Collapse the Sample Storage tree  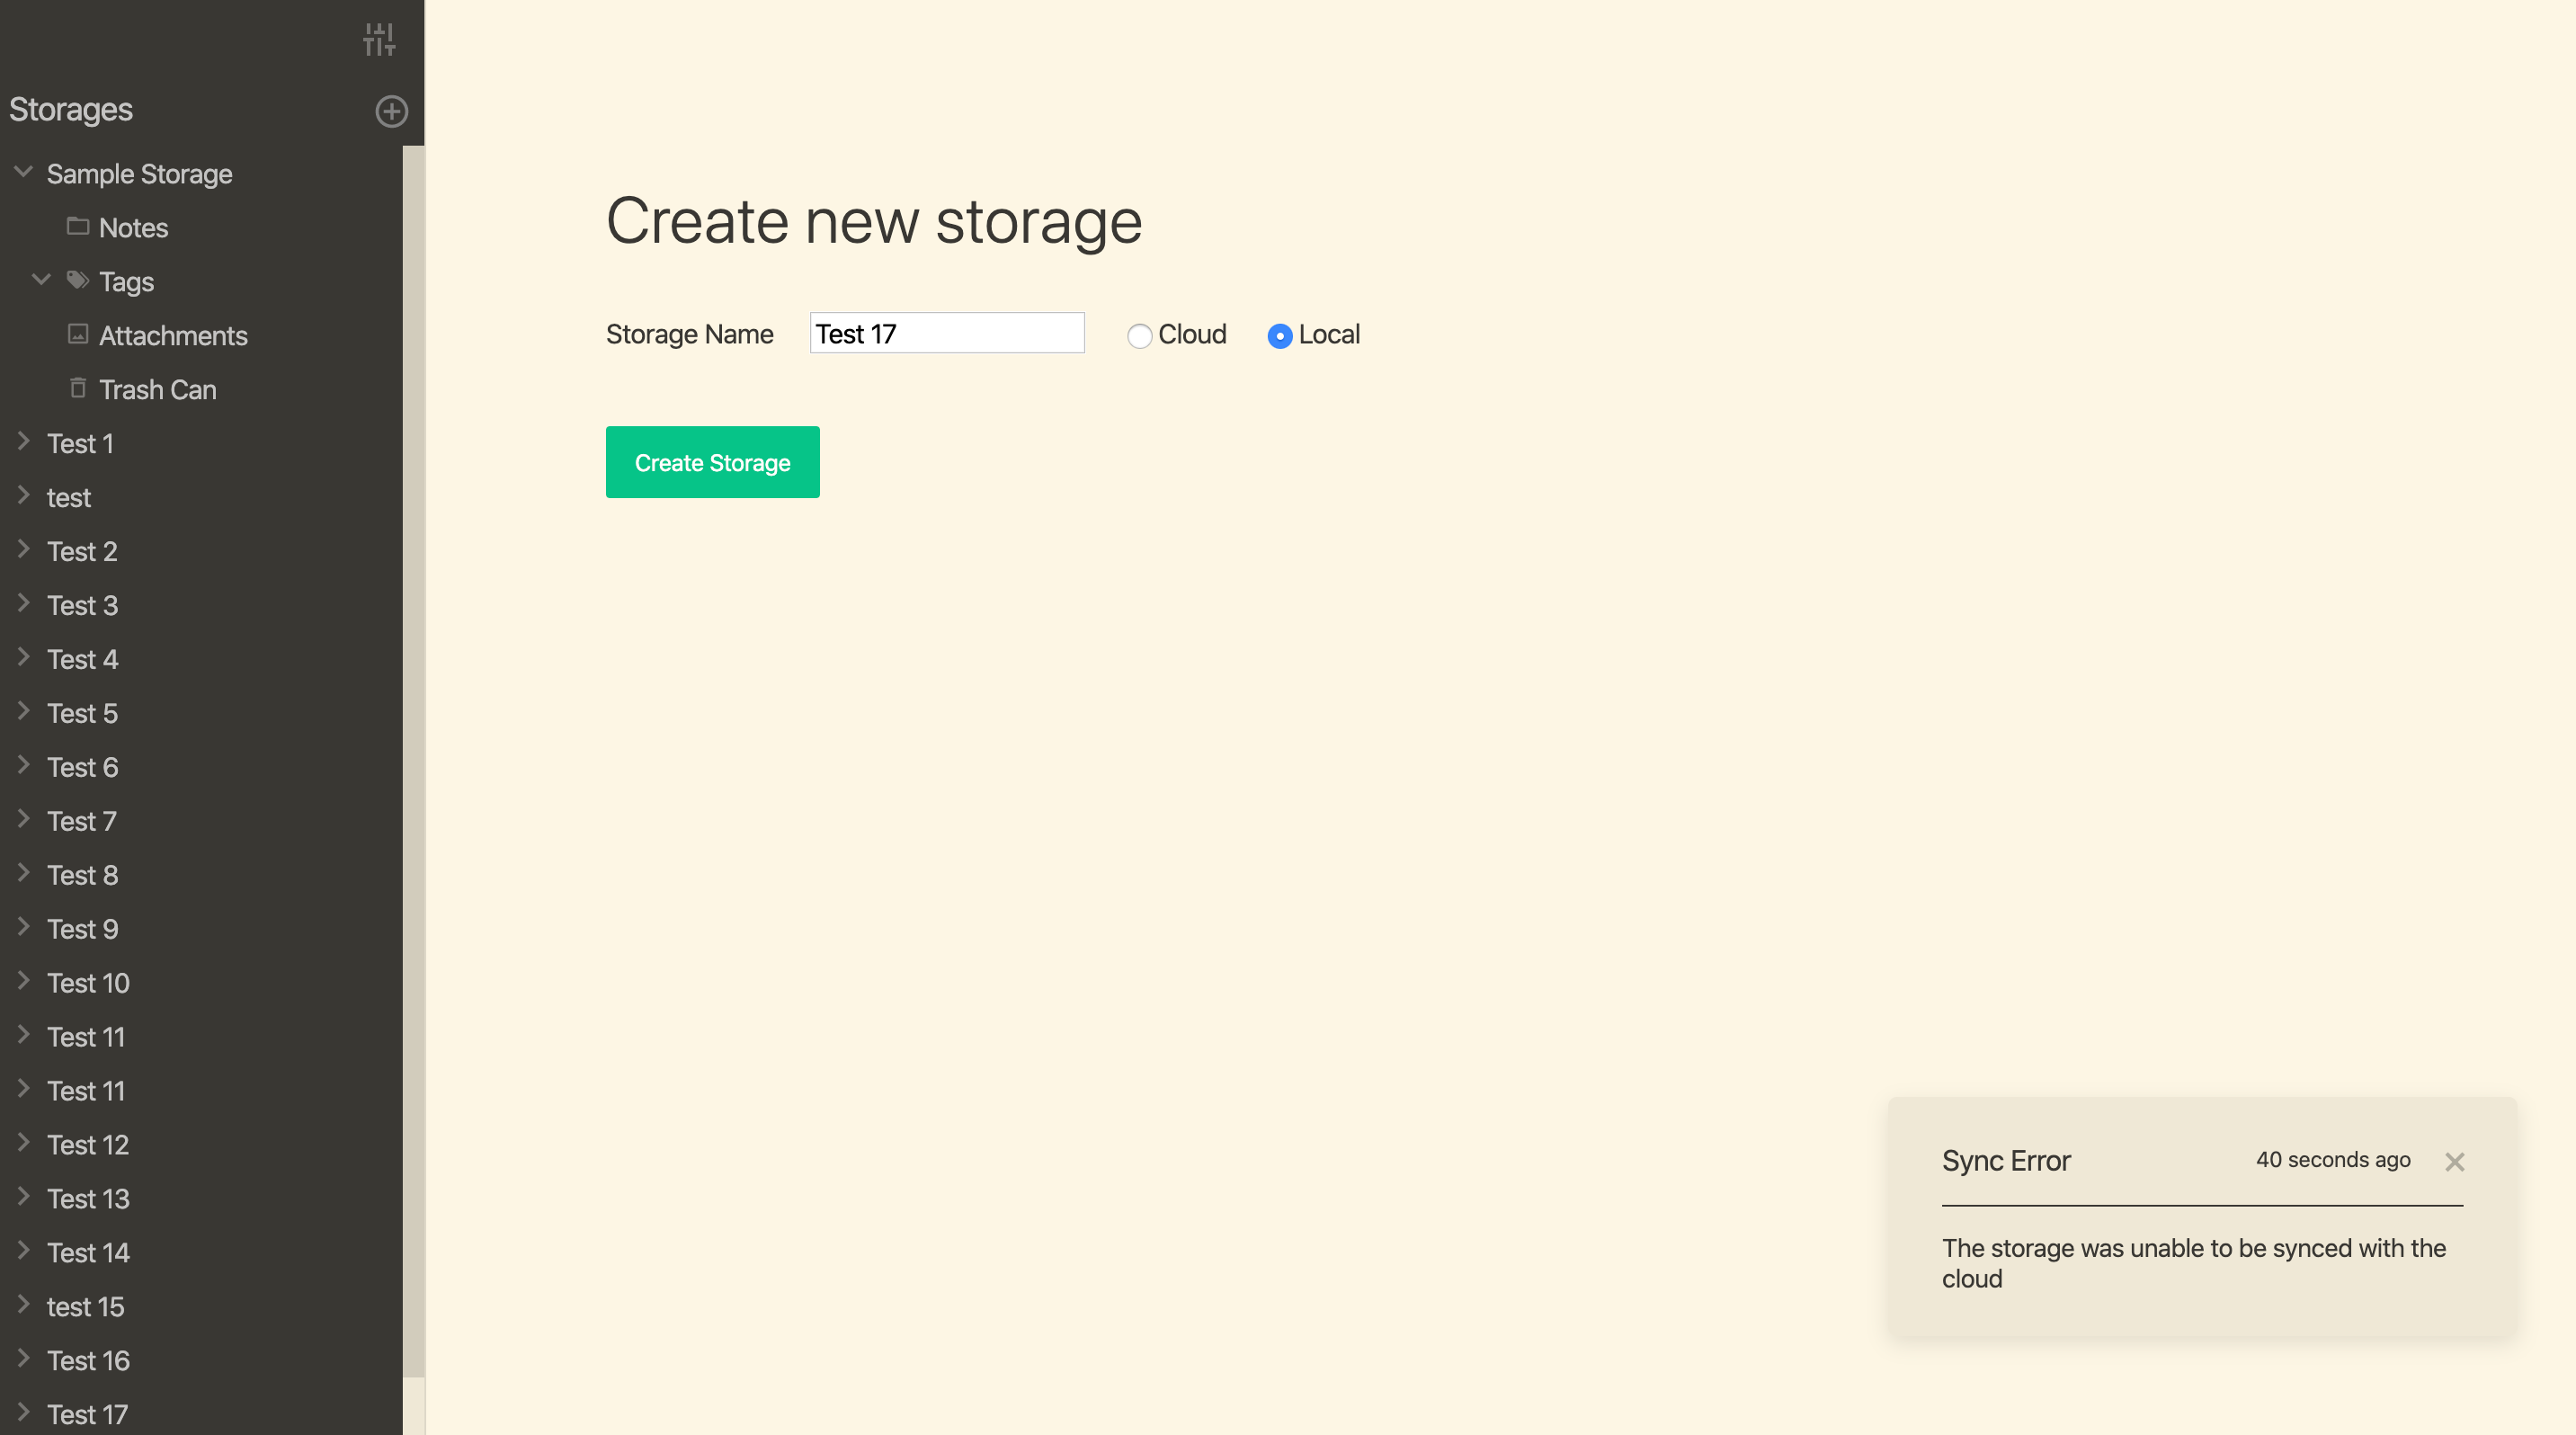[x=24, y=172]
